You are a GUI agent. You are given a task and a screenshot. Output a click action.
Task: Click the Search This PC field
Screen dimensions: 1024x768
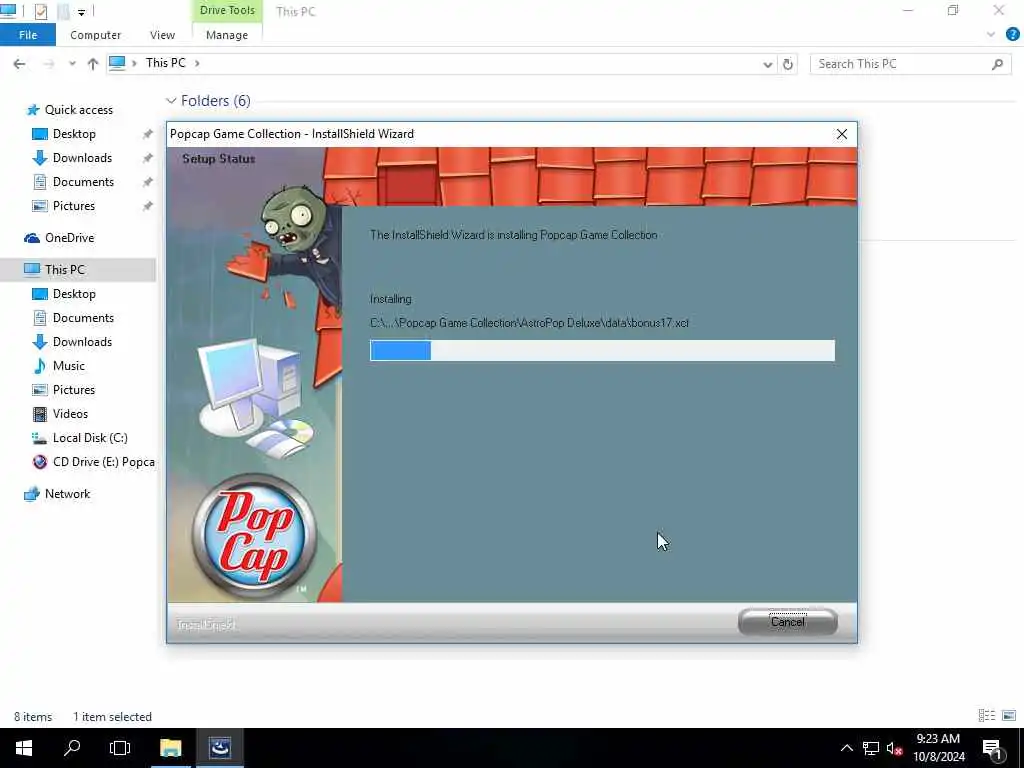coord(910,64)
